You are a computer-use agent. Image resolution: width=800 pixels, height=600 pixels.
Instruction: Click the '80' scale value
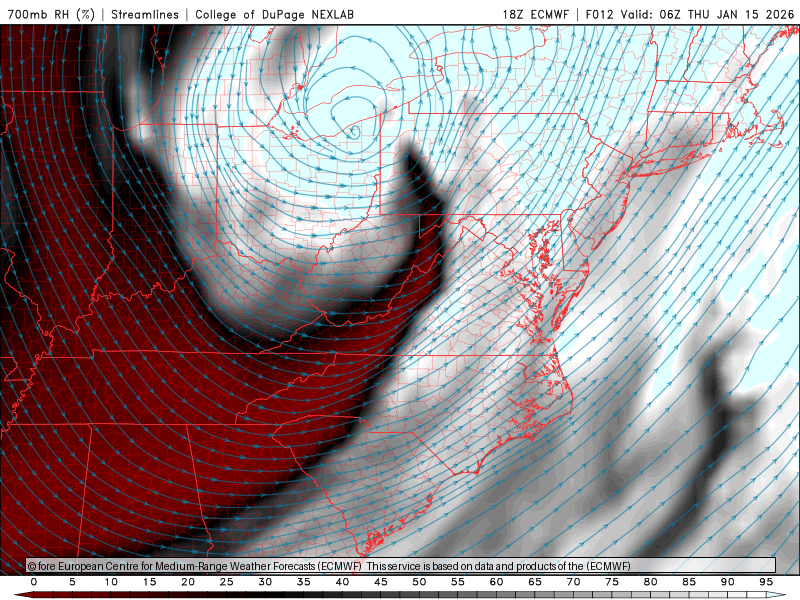coord(651,582)
